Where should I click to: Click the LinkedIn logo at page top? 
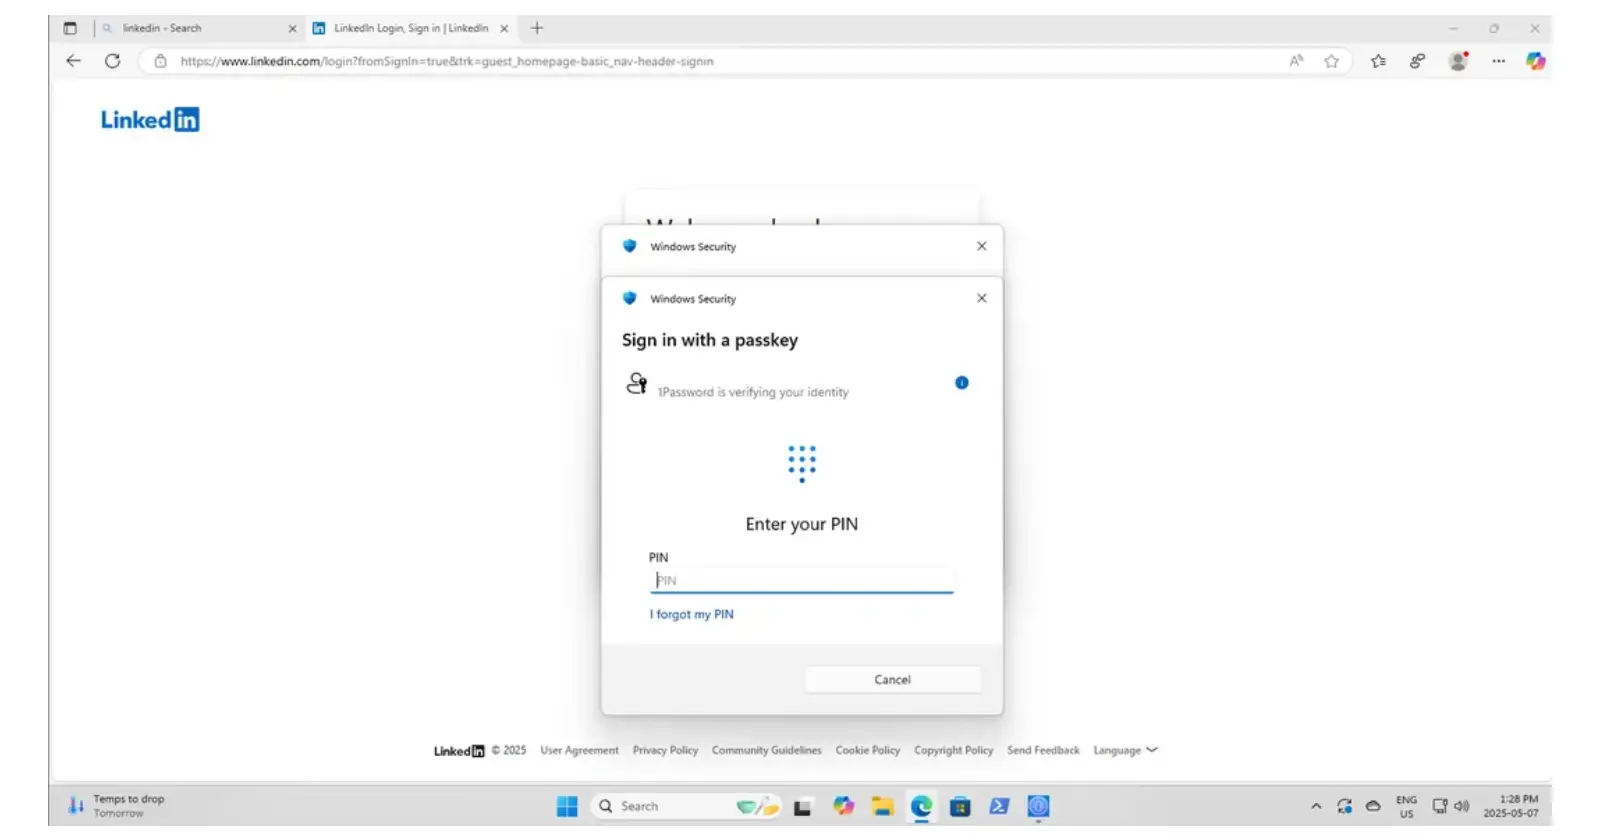[x=150, y=120]
